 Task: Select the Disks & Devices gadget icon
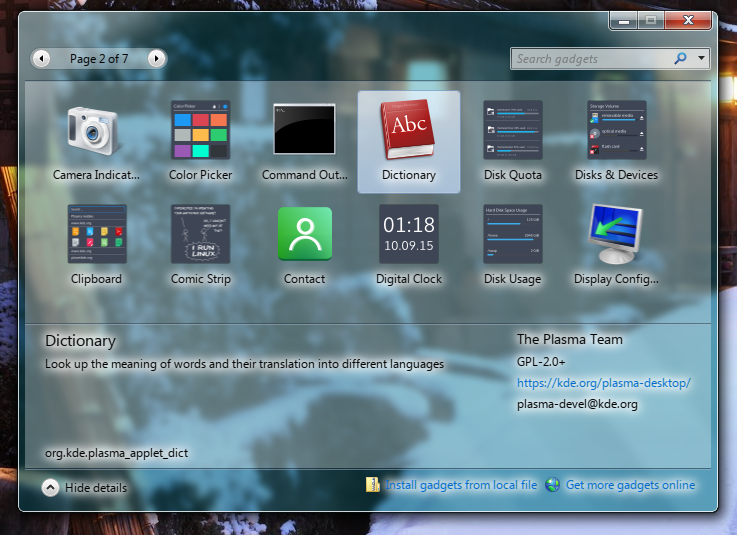[616, 129]
